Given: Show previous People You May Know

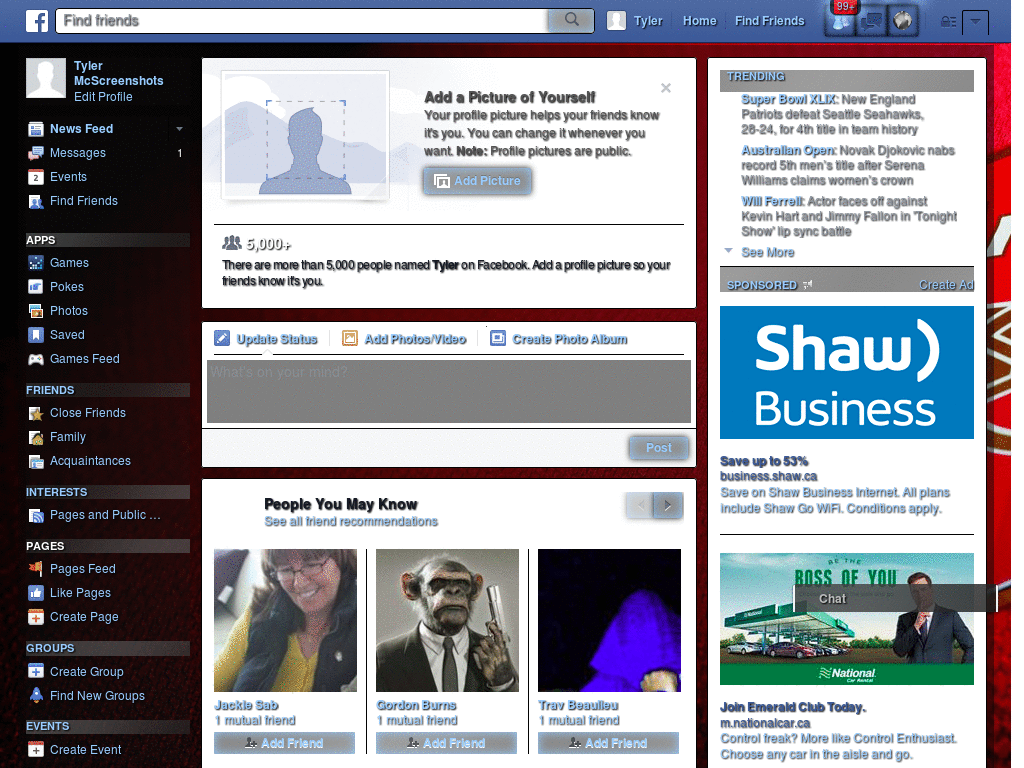Looking at the screenshot, I should pos(640,505).
